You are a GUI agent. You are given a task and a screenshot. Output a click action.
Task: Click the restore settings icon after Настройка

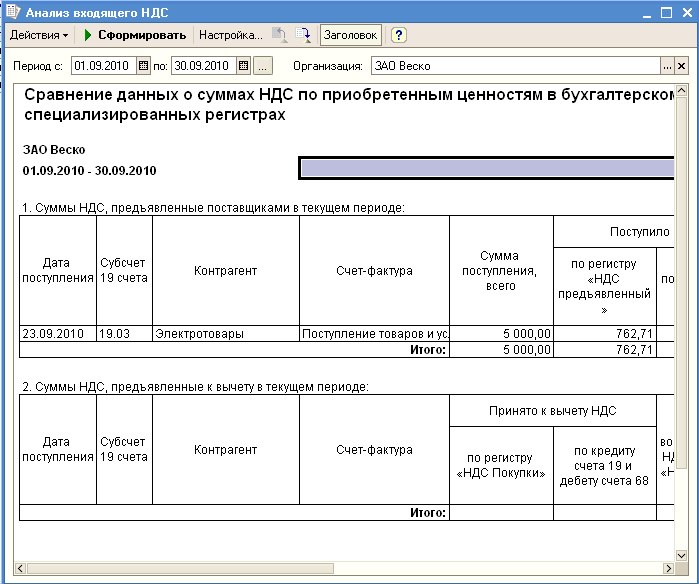(280, 35)
